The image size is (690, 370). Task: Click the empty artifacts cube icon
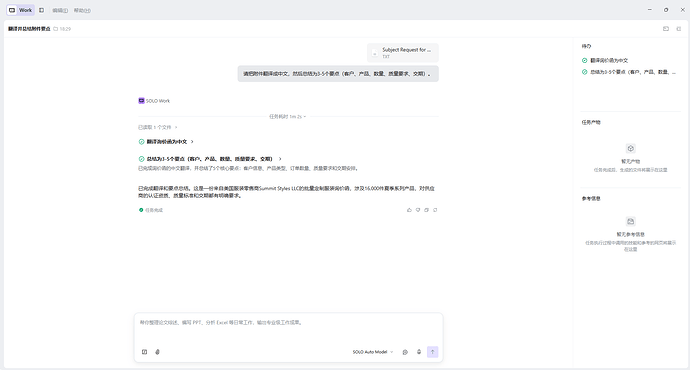631,149
